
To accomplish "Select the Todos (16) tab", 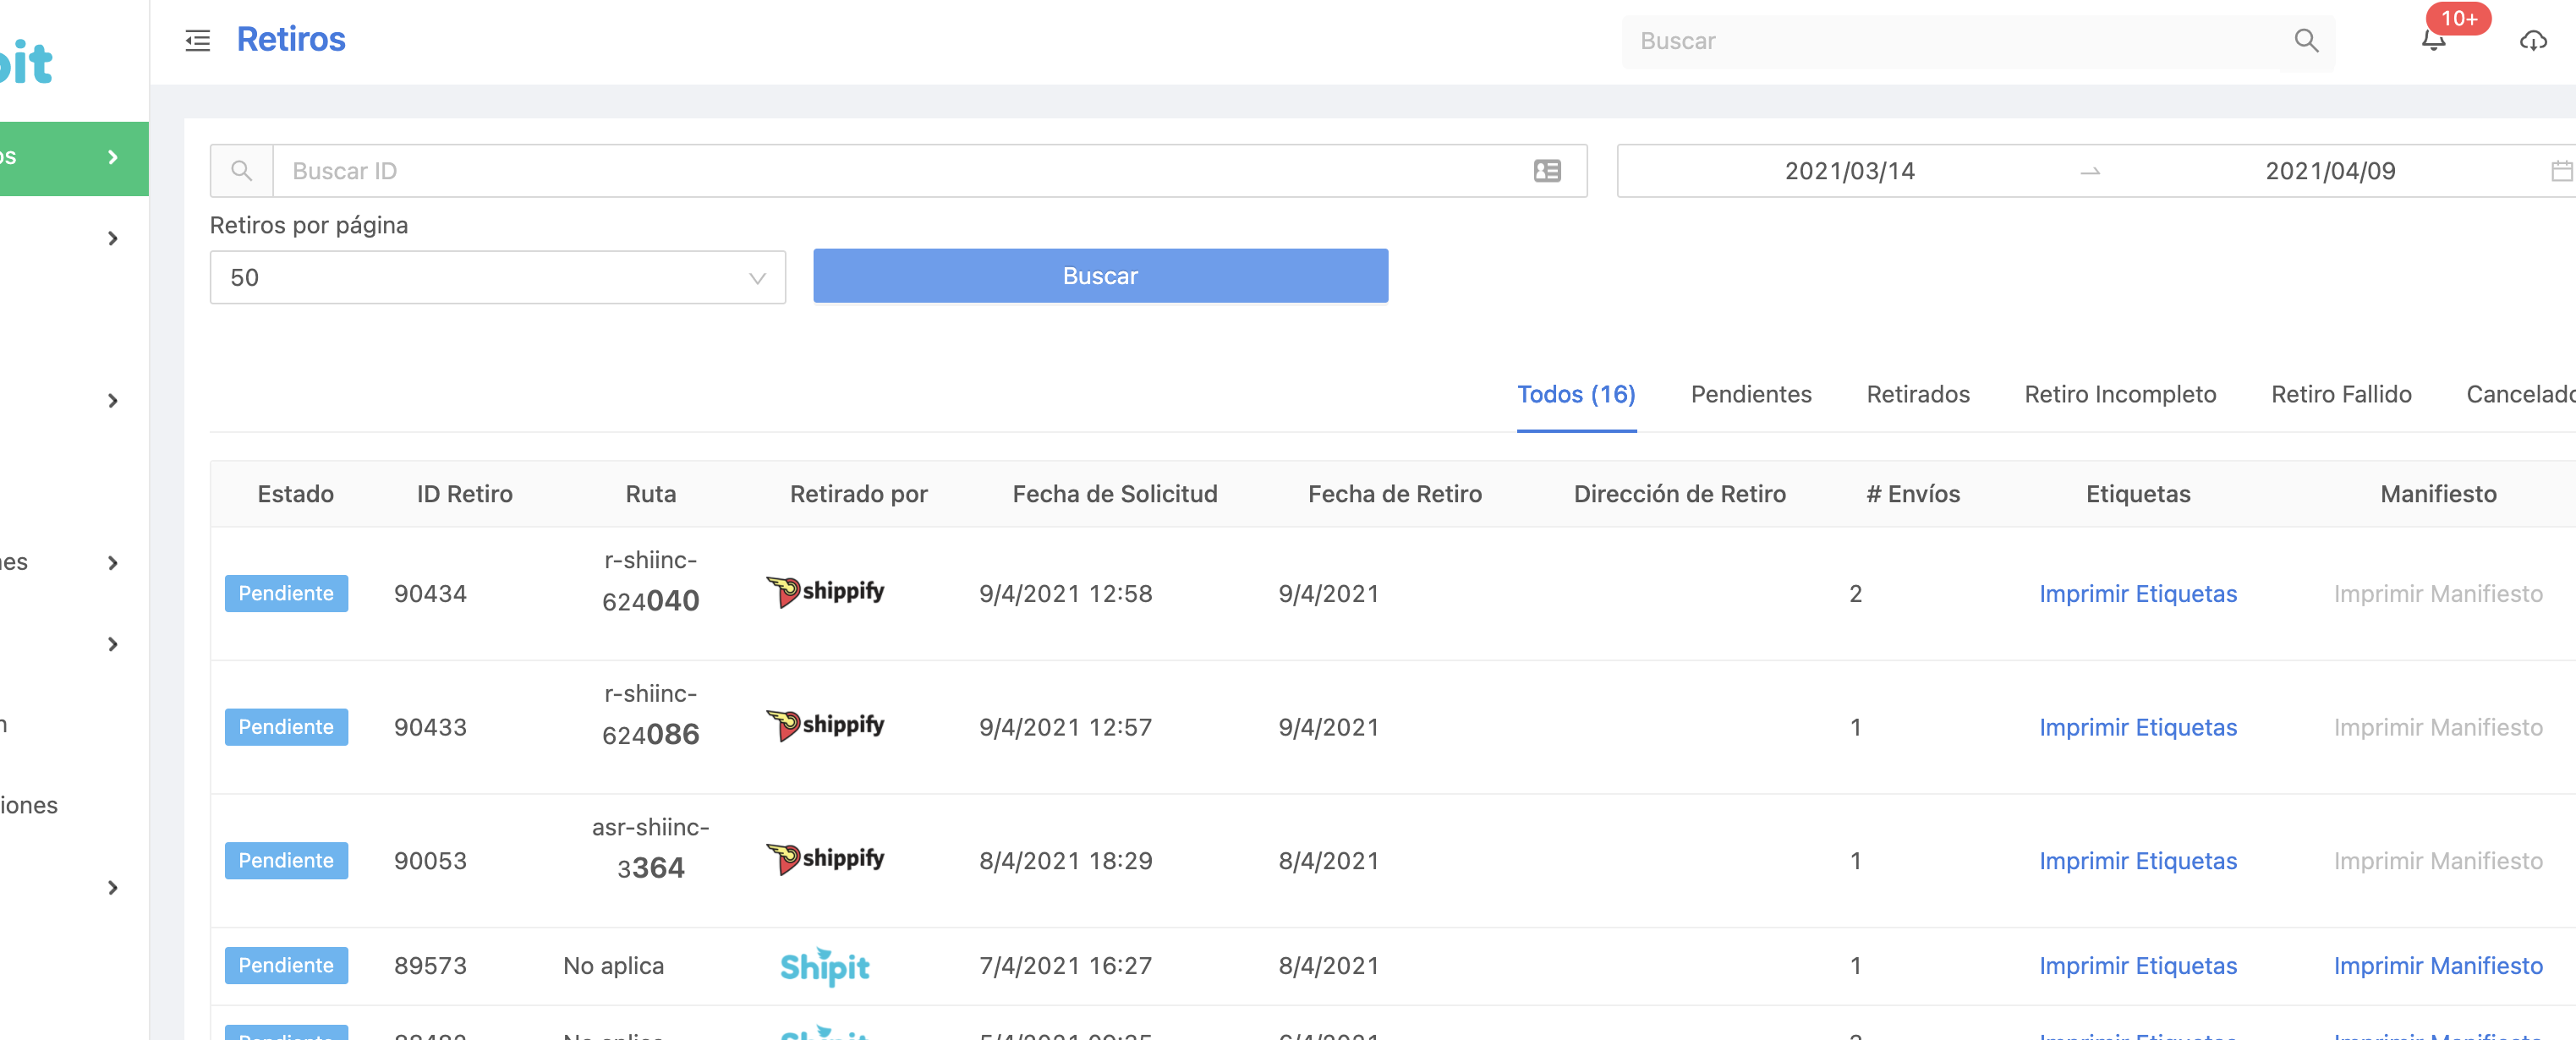I will 1576,394.
